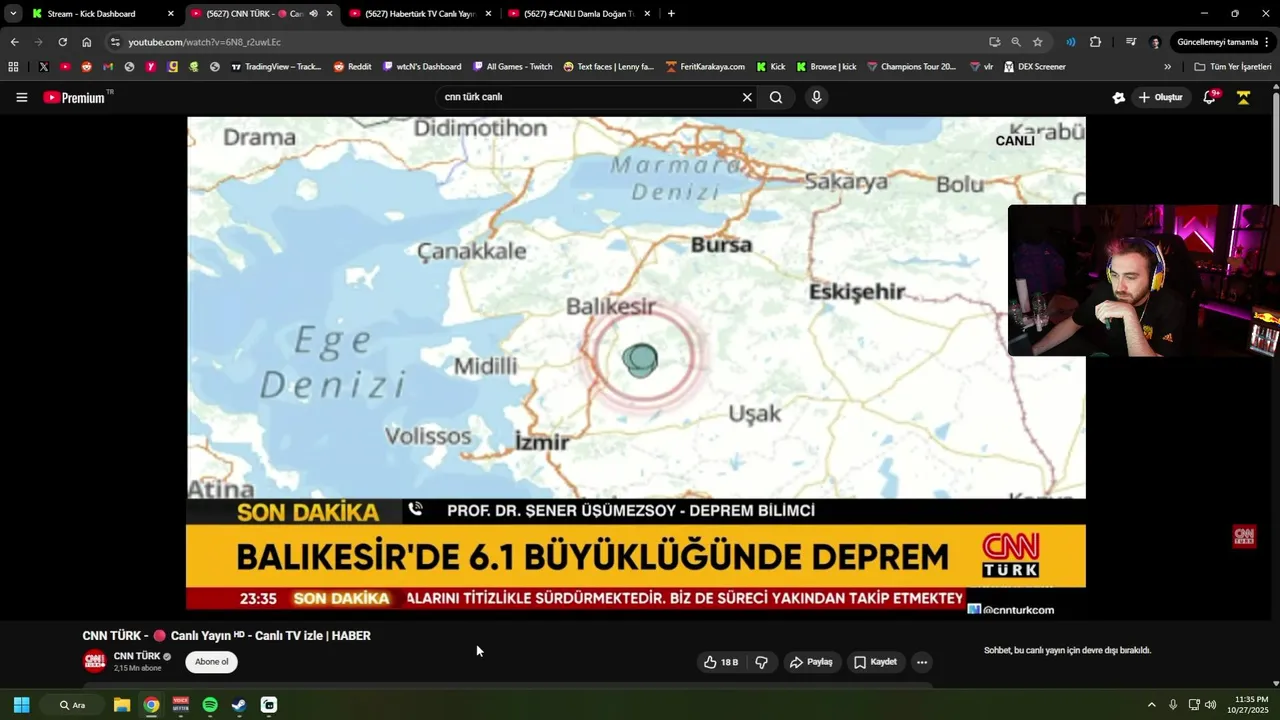View site information icon in address bar
Viewport: 1280px width, 720px height.
[115, 42]
